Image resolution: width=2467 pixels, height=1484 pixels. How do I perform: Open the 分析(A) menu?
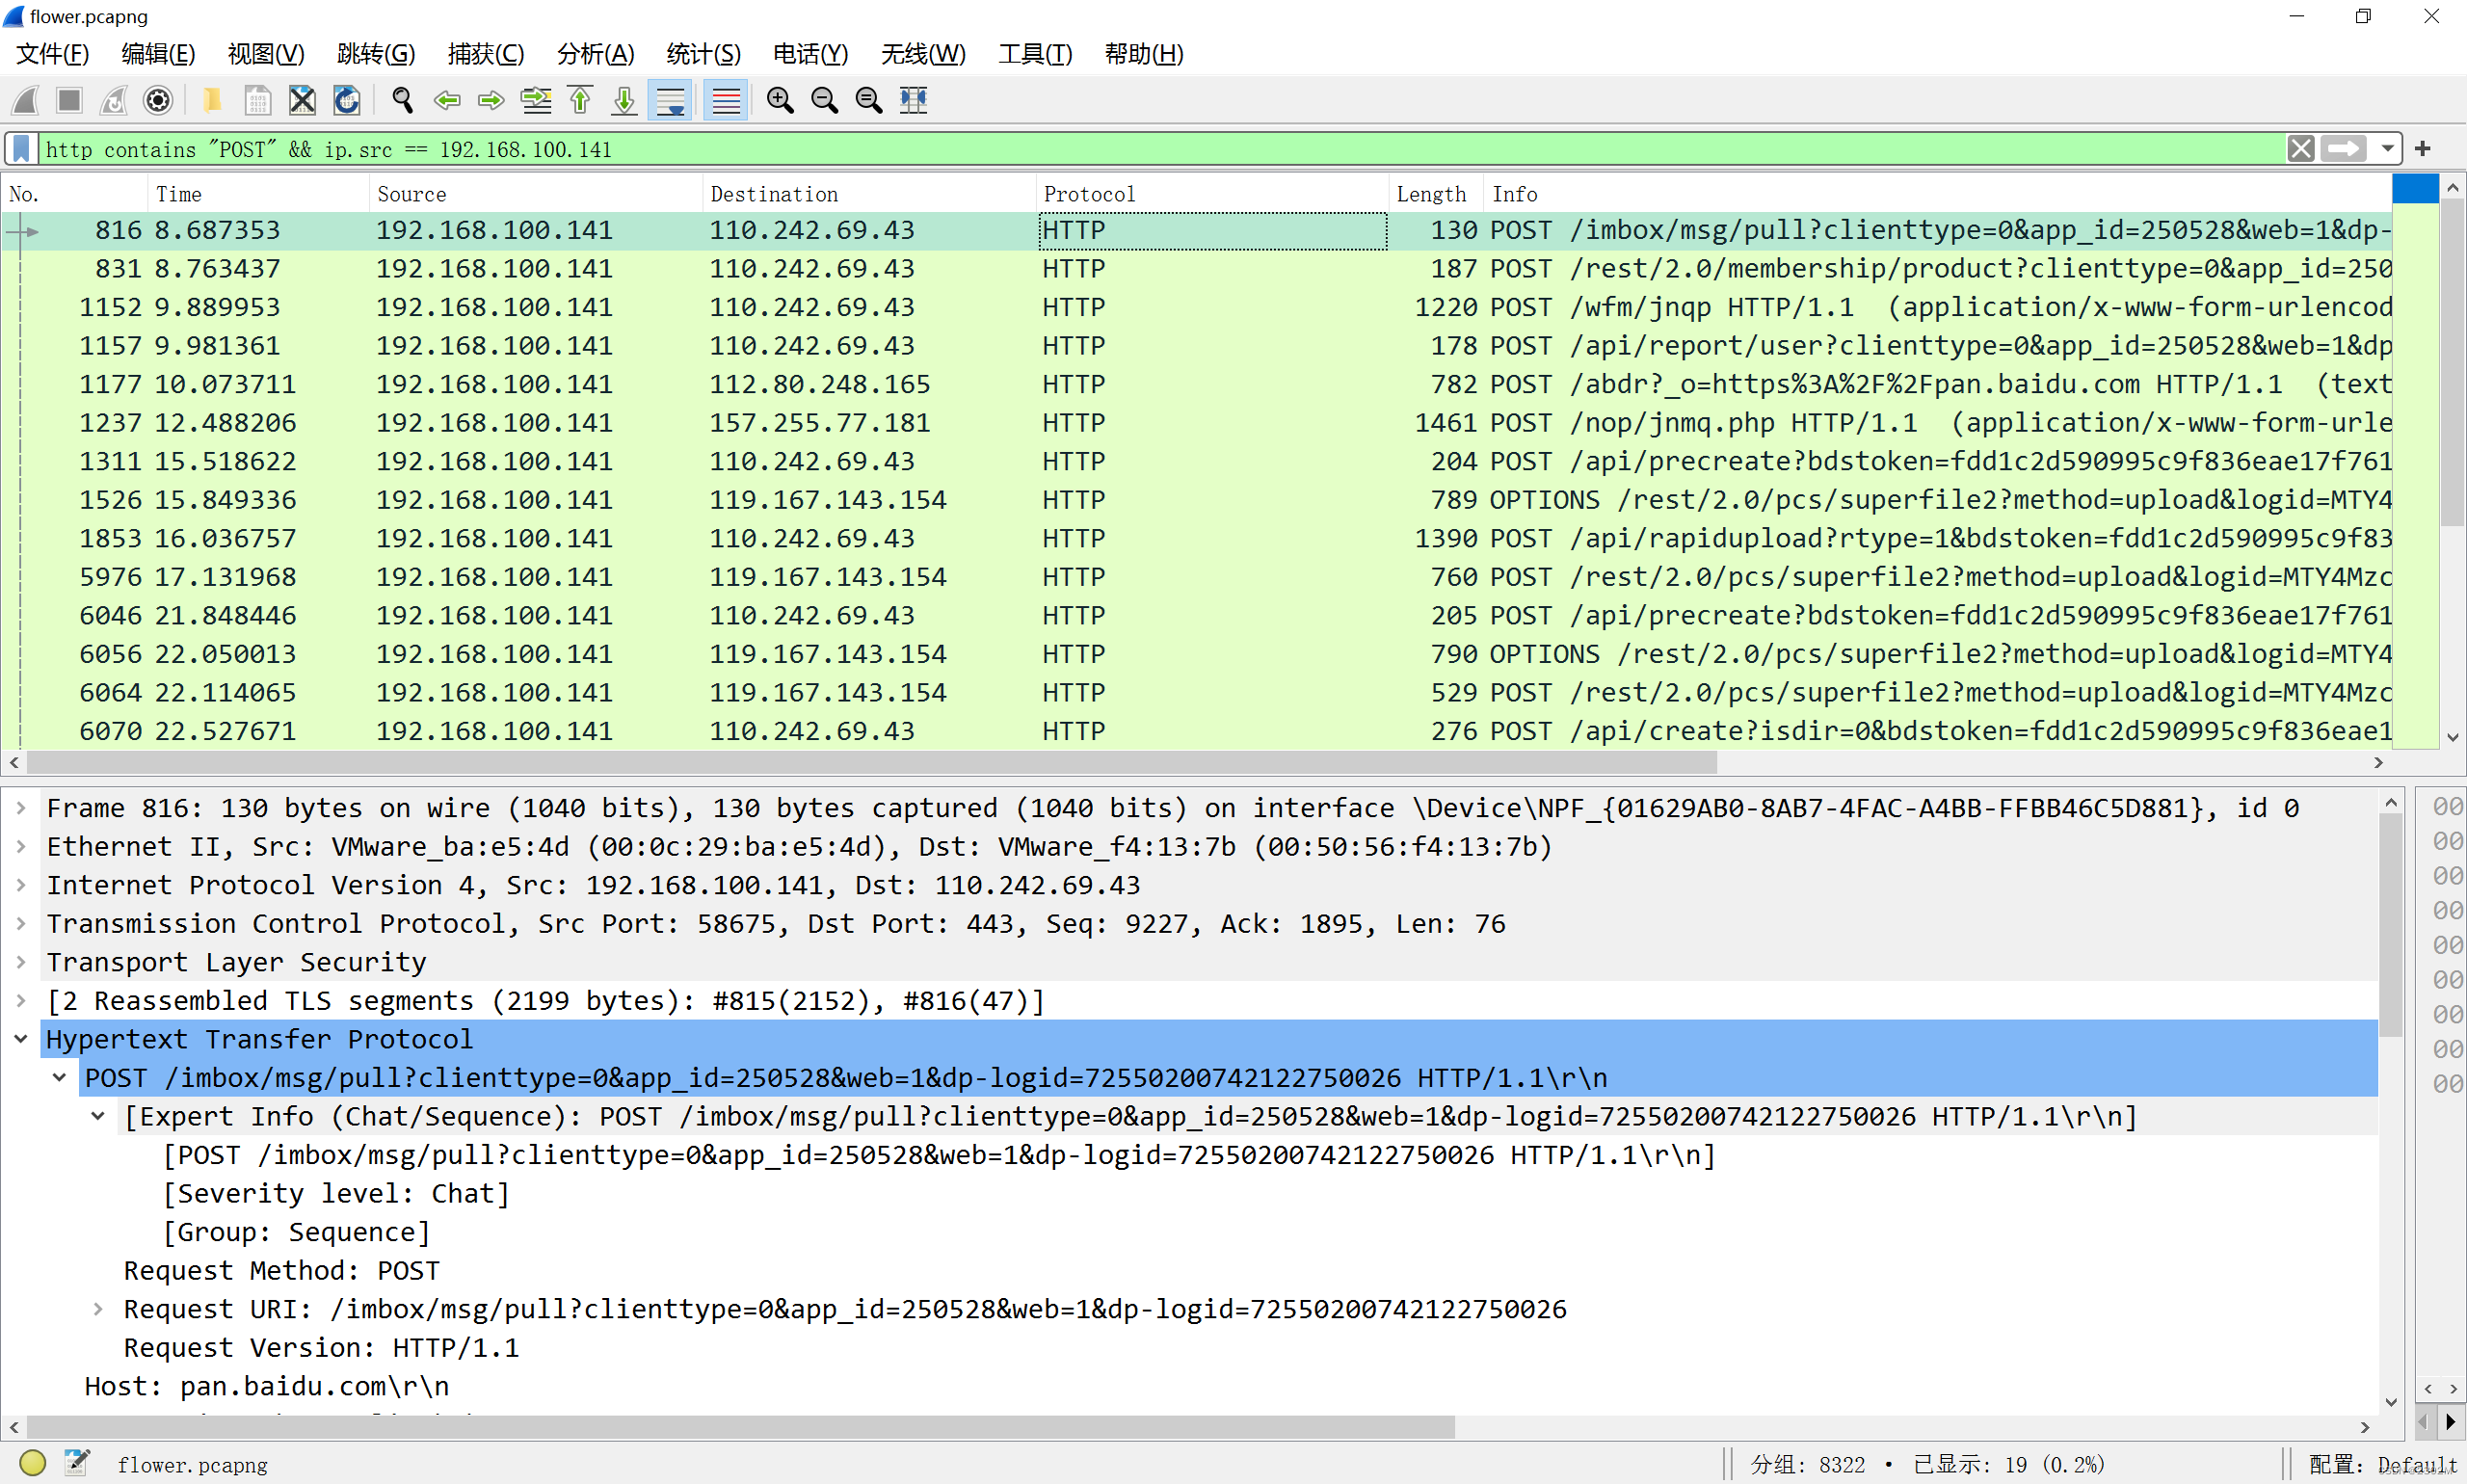[596, 54]
